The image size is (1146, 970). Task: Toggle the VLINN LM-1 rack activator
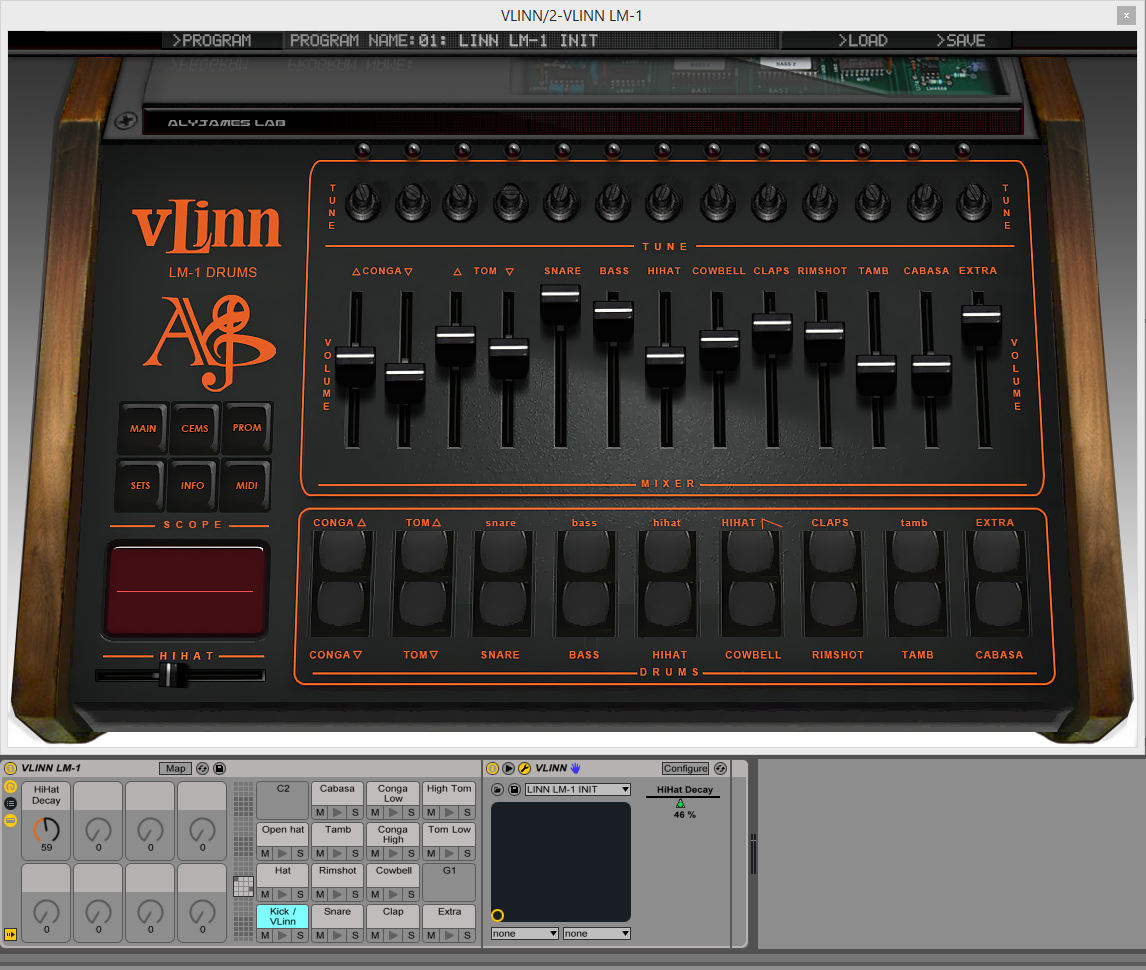[x=11, y=768]
